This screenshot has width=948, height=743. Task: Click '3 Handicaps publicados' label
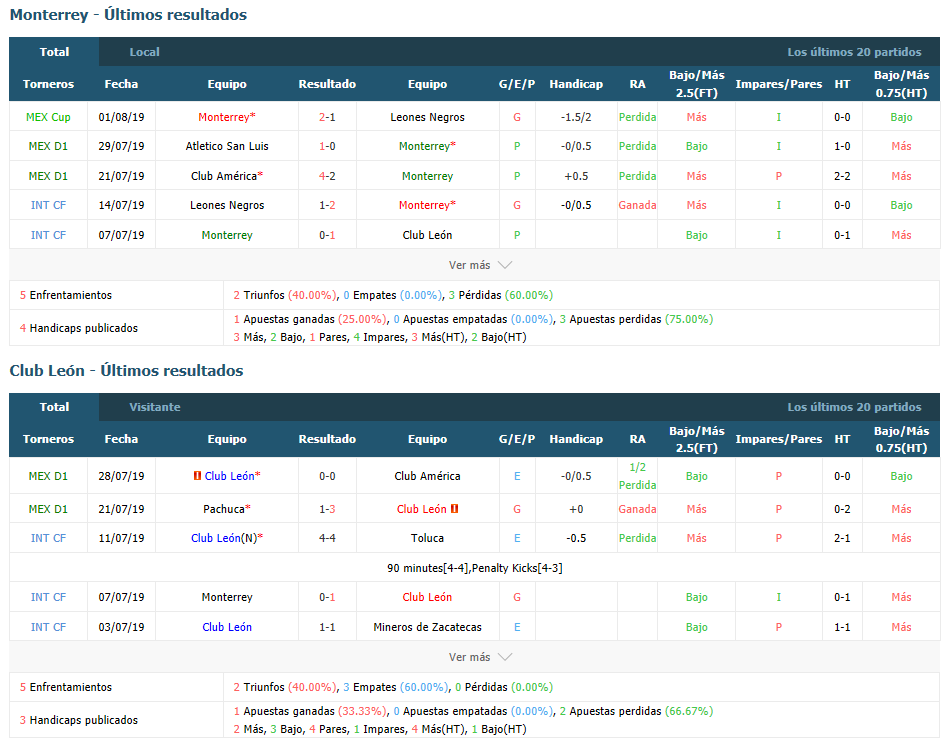click(x=79, y=719)
